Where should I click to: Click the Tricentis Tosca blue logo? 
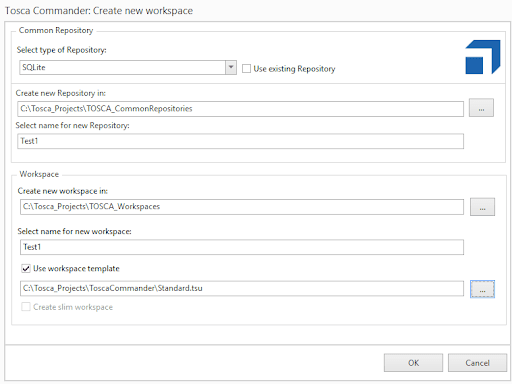click(483, 57)
